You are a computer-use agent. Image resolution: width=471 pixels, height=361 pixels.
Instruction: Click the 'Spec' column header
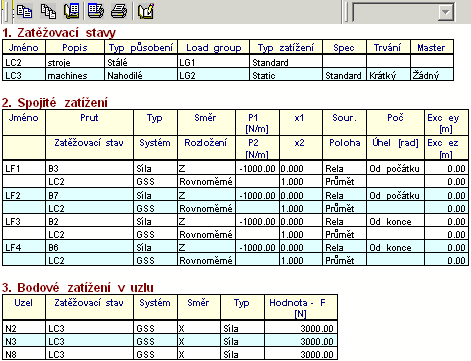pyautogui.click(x=344, y=48)
